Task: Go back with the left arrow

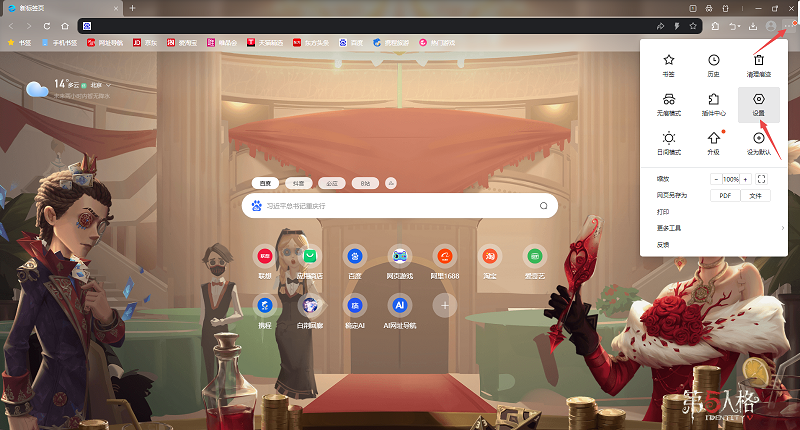Action: pos(11,26)
